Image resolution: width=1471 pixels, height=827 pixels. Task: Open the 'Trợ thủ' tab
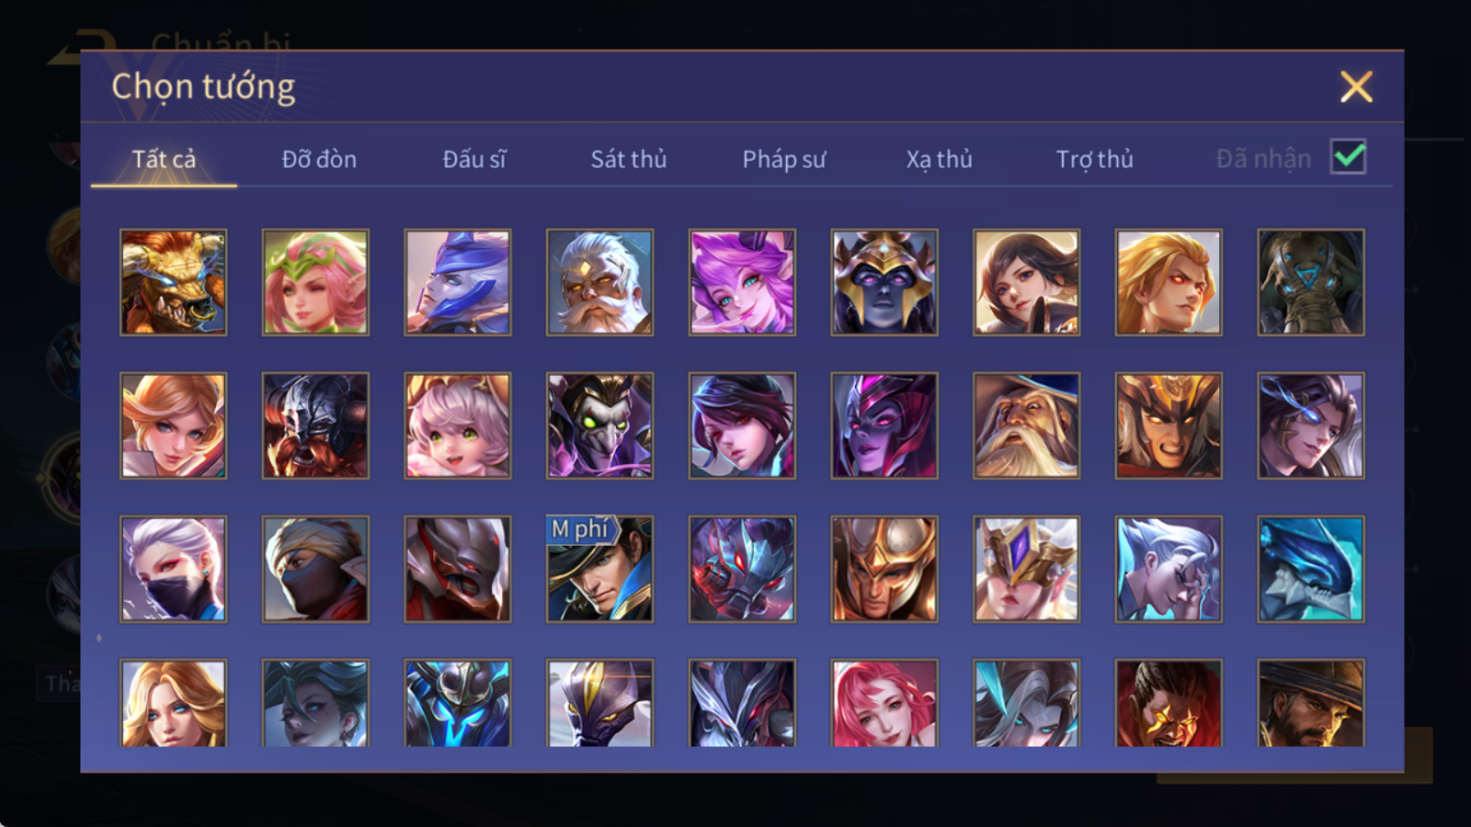1094,159
